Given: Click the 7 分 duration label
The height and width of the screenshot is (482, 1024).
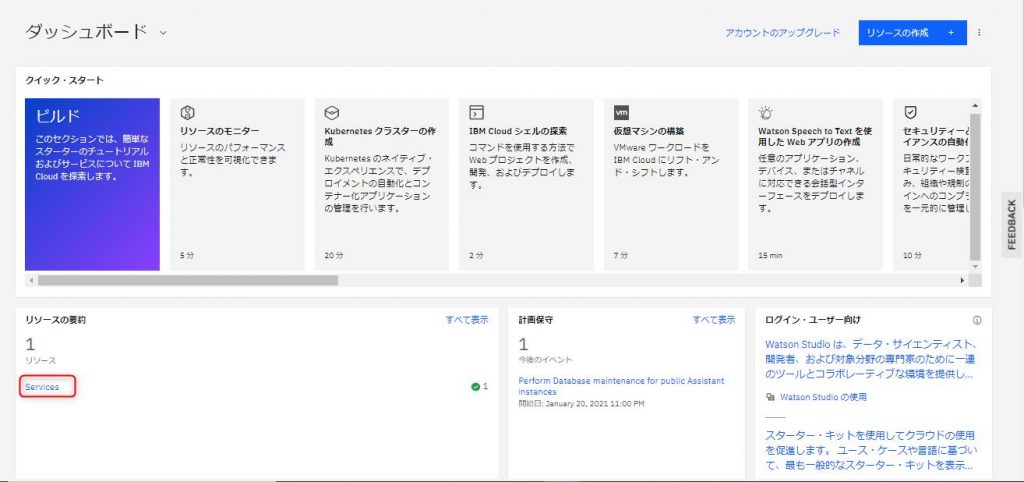Looking at the screenshot, I should tap(621, 255).
